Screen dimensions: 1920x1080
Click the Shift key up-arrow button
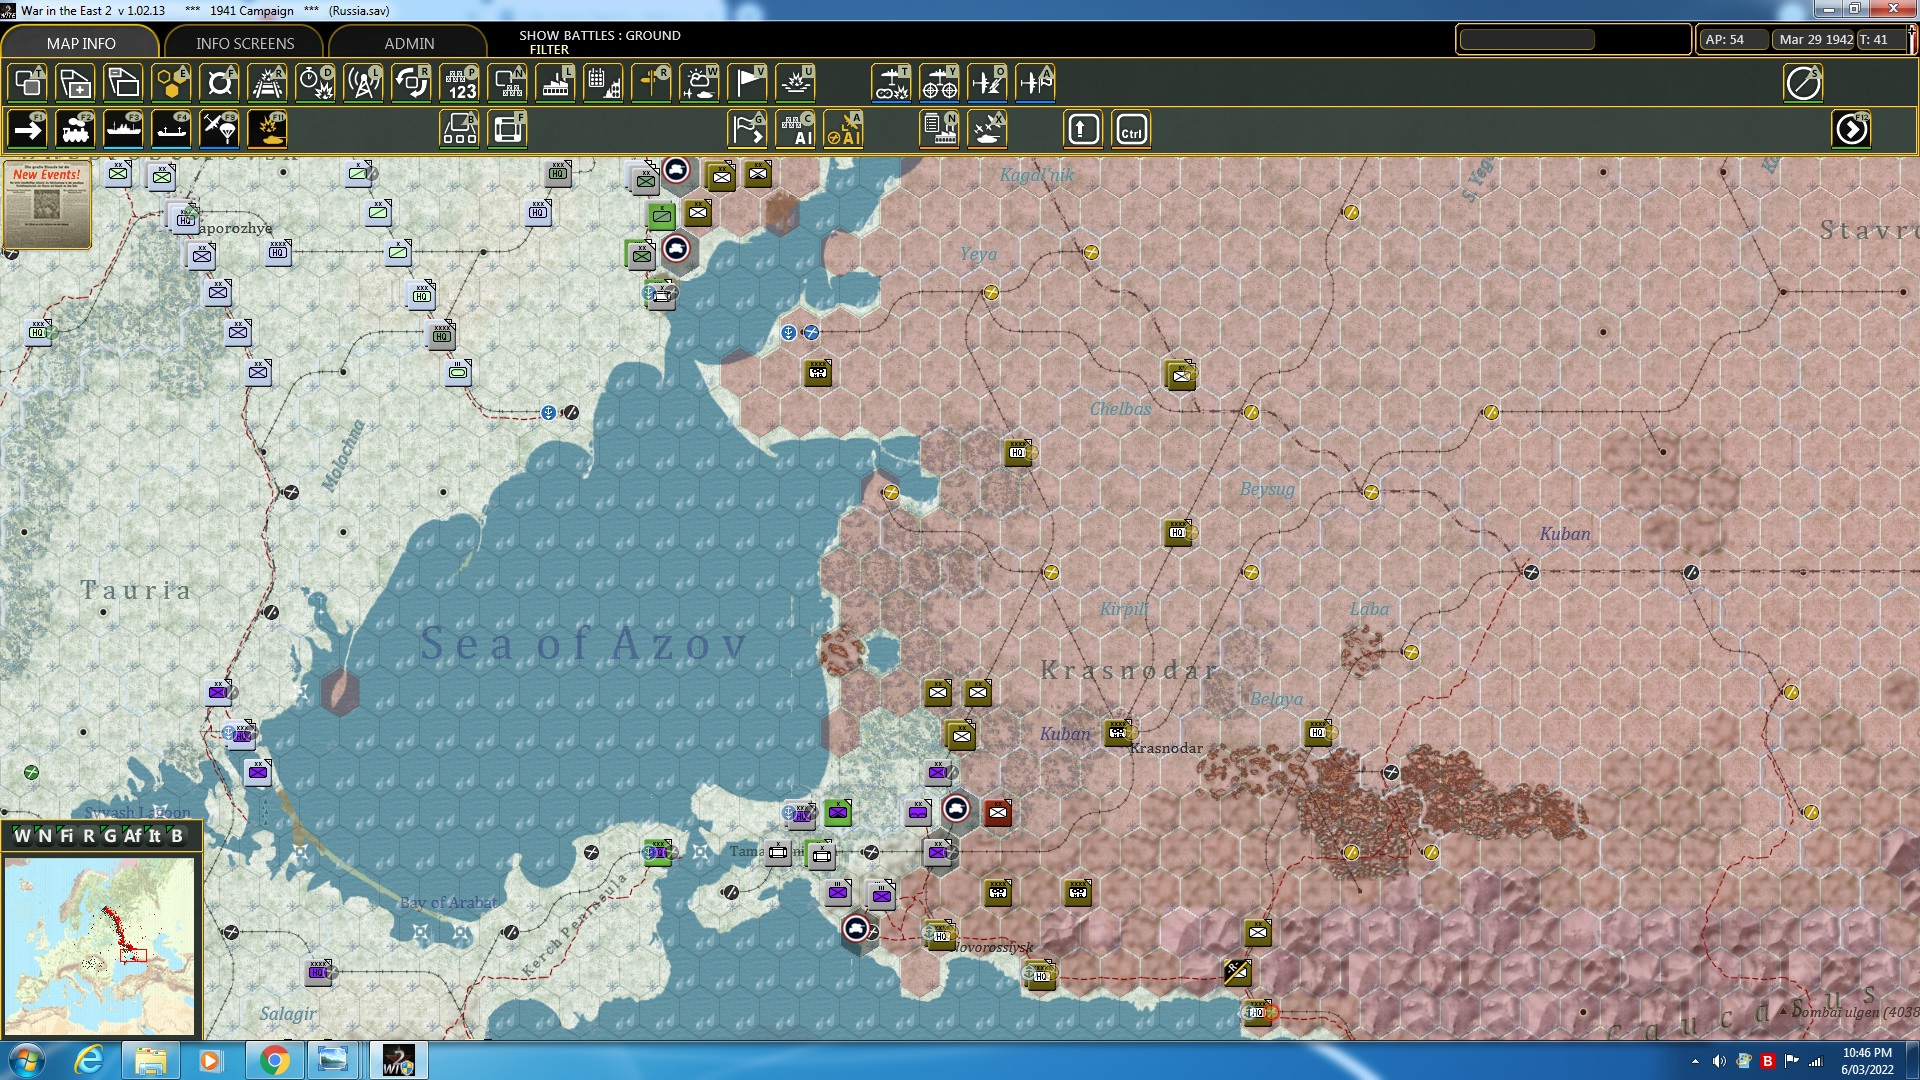pos(1083,129)
